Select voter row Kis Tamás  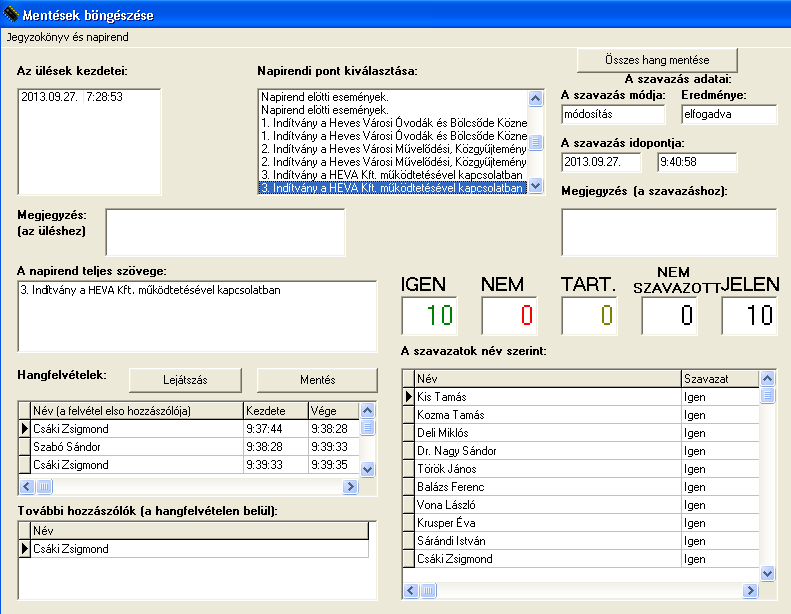click(x=581, y=397)
